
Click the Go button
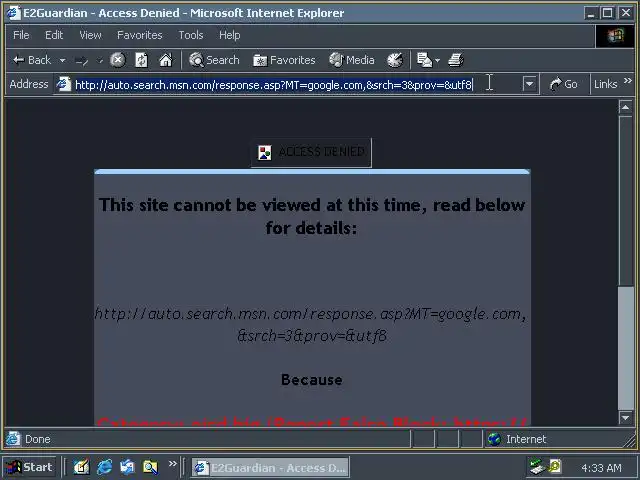(563, 84)
